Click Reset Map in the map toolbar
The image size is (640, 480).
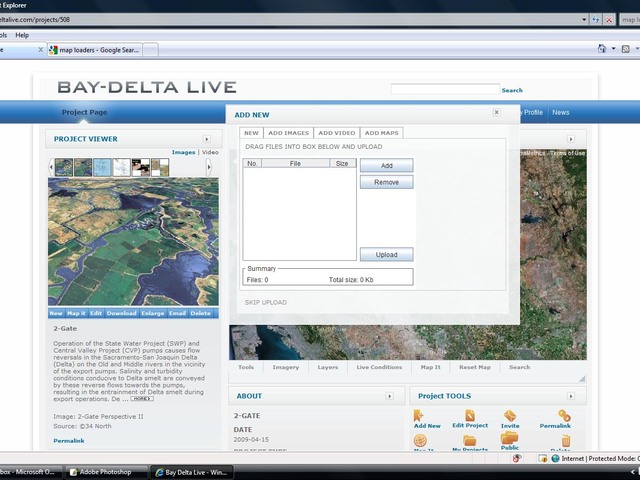point(475,367)
